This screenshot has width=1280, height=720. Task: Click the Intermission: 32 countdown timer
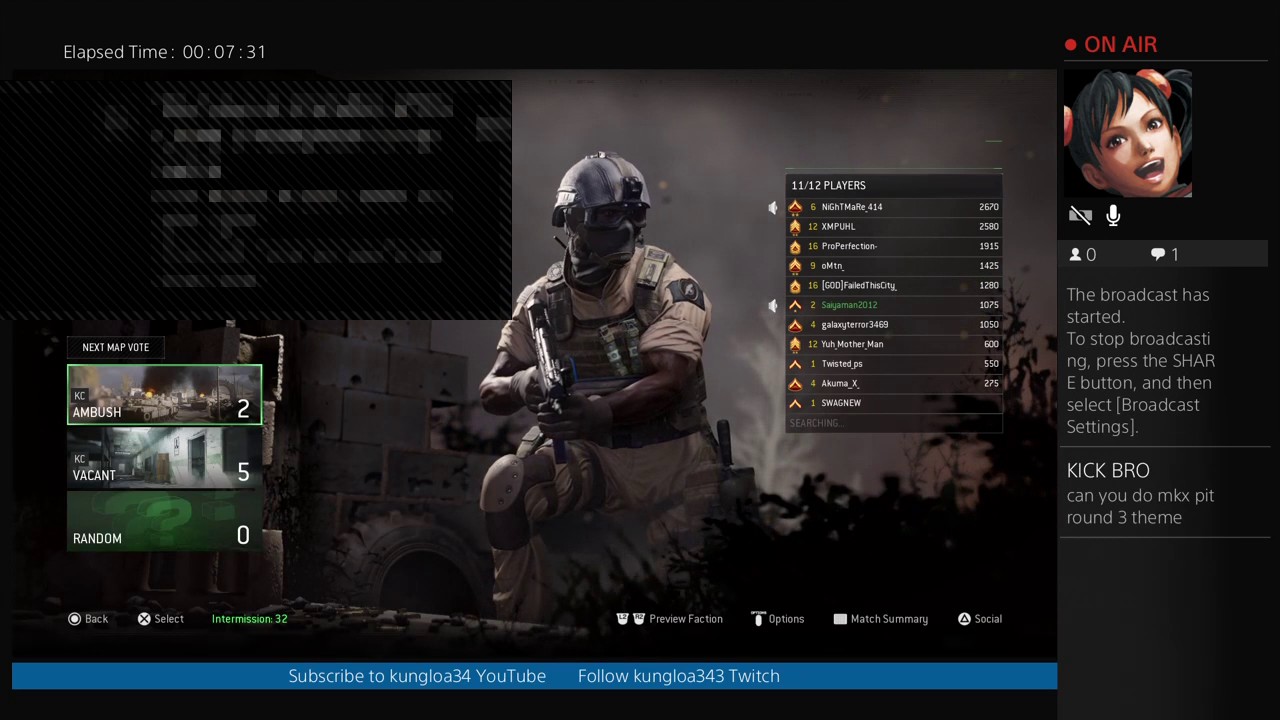249,618
